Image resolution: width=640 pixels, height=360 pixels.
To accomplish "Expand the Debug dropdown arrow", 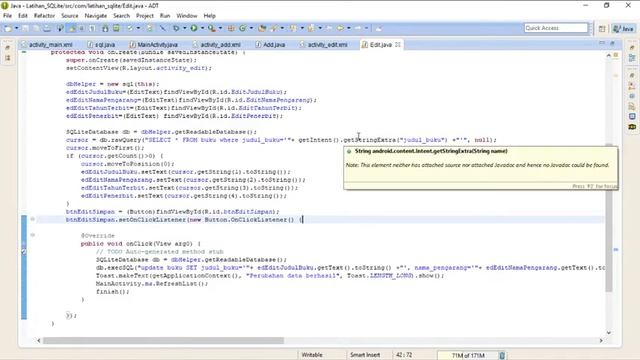I will (184, 28).
